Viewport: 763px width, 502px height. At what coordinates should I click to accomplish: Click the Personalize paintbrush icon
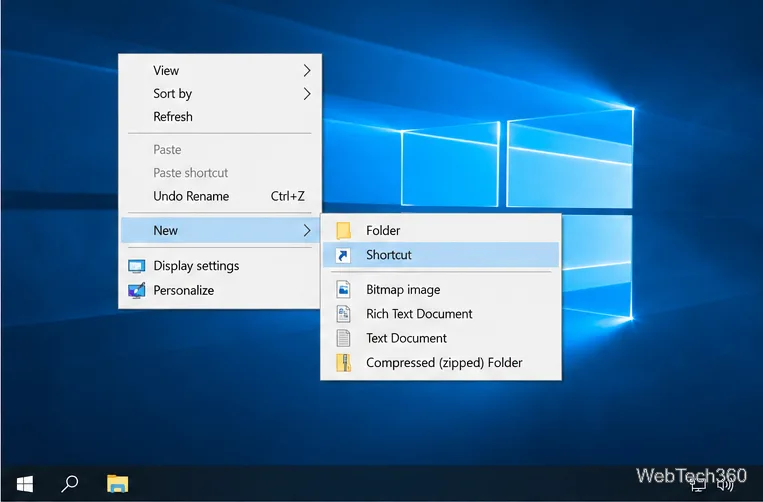(x=136, y=290)
